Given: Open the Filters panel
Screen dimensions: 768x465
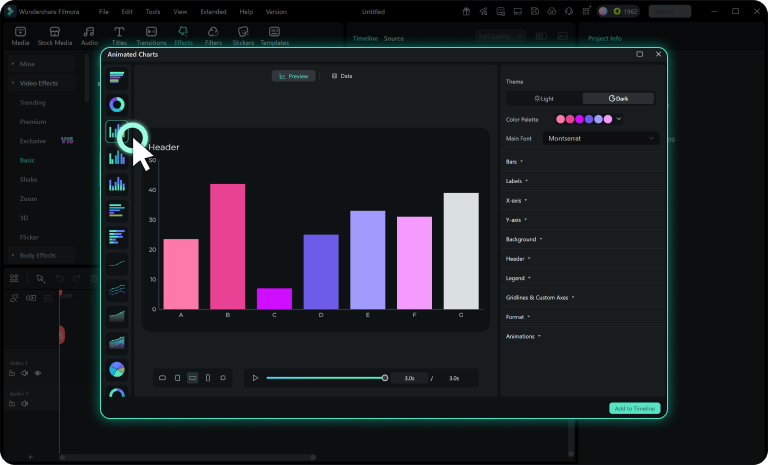Looking at the screenshot, I should tap(213, 36).
